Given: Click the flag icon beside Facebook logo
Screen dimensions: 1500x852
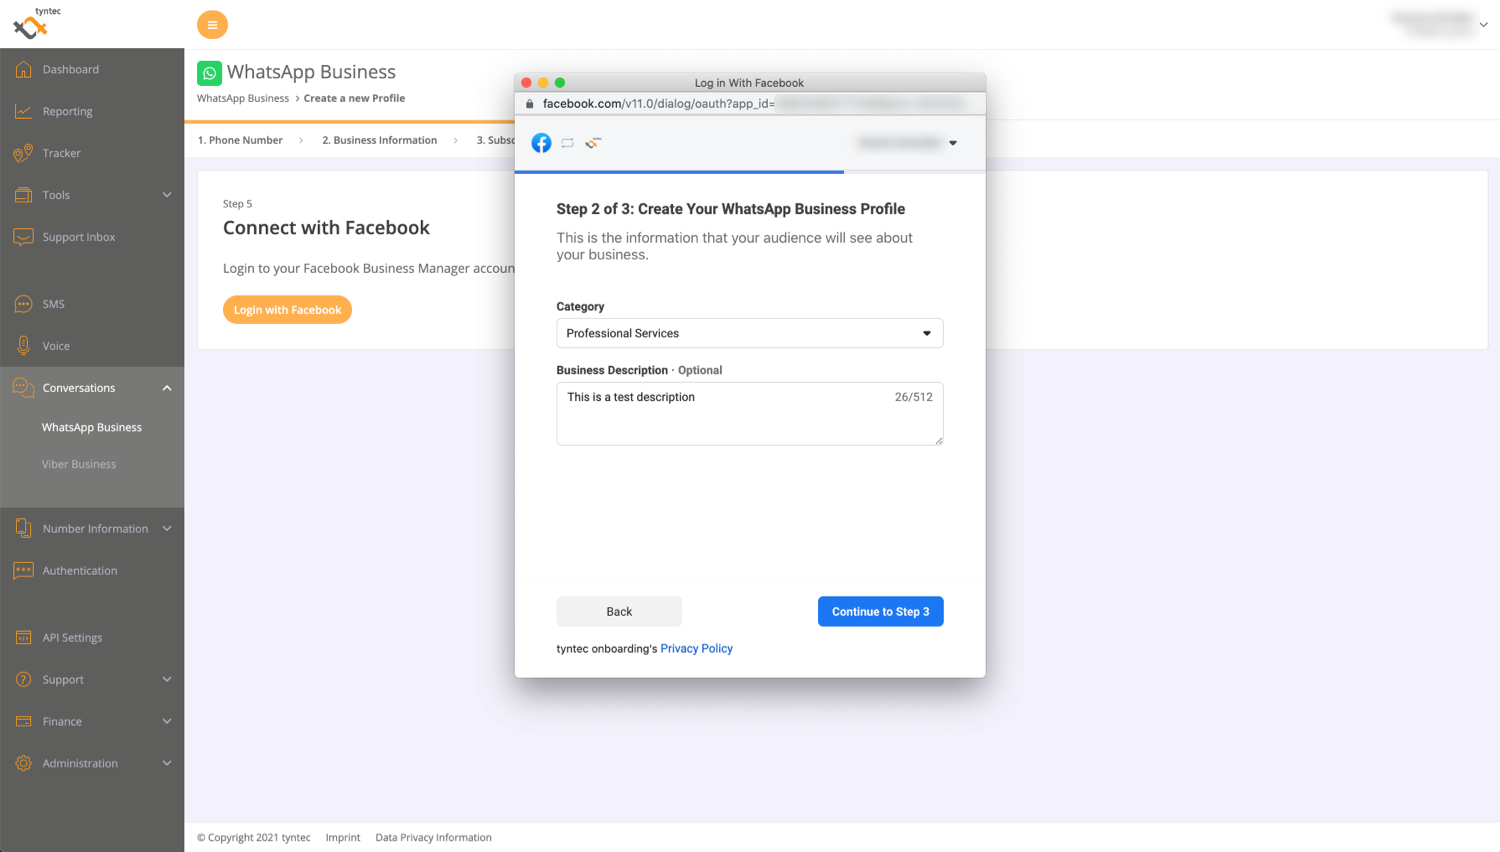Looking at the screenshot, I should [567, 143].
